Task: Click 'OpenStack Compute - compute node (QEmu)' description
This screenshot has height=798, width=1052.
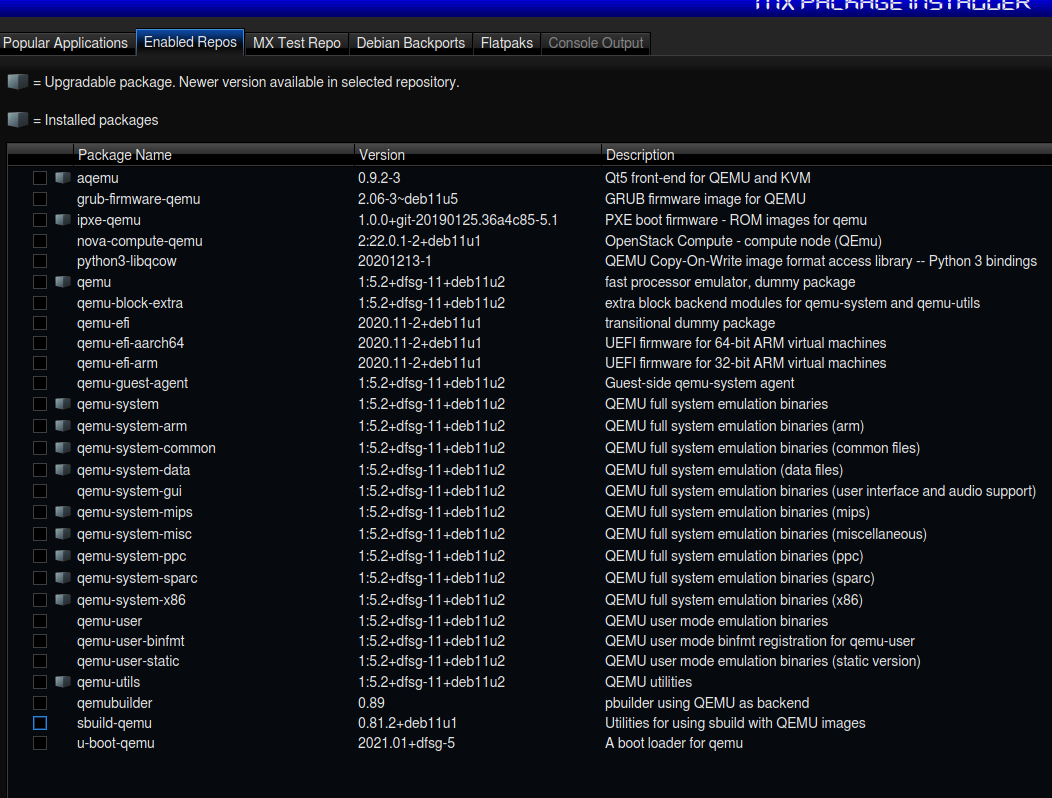Action: pos(743,241)
